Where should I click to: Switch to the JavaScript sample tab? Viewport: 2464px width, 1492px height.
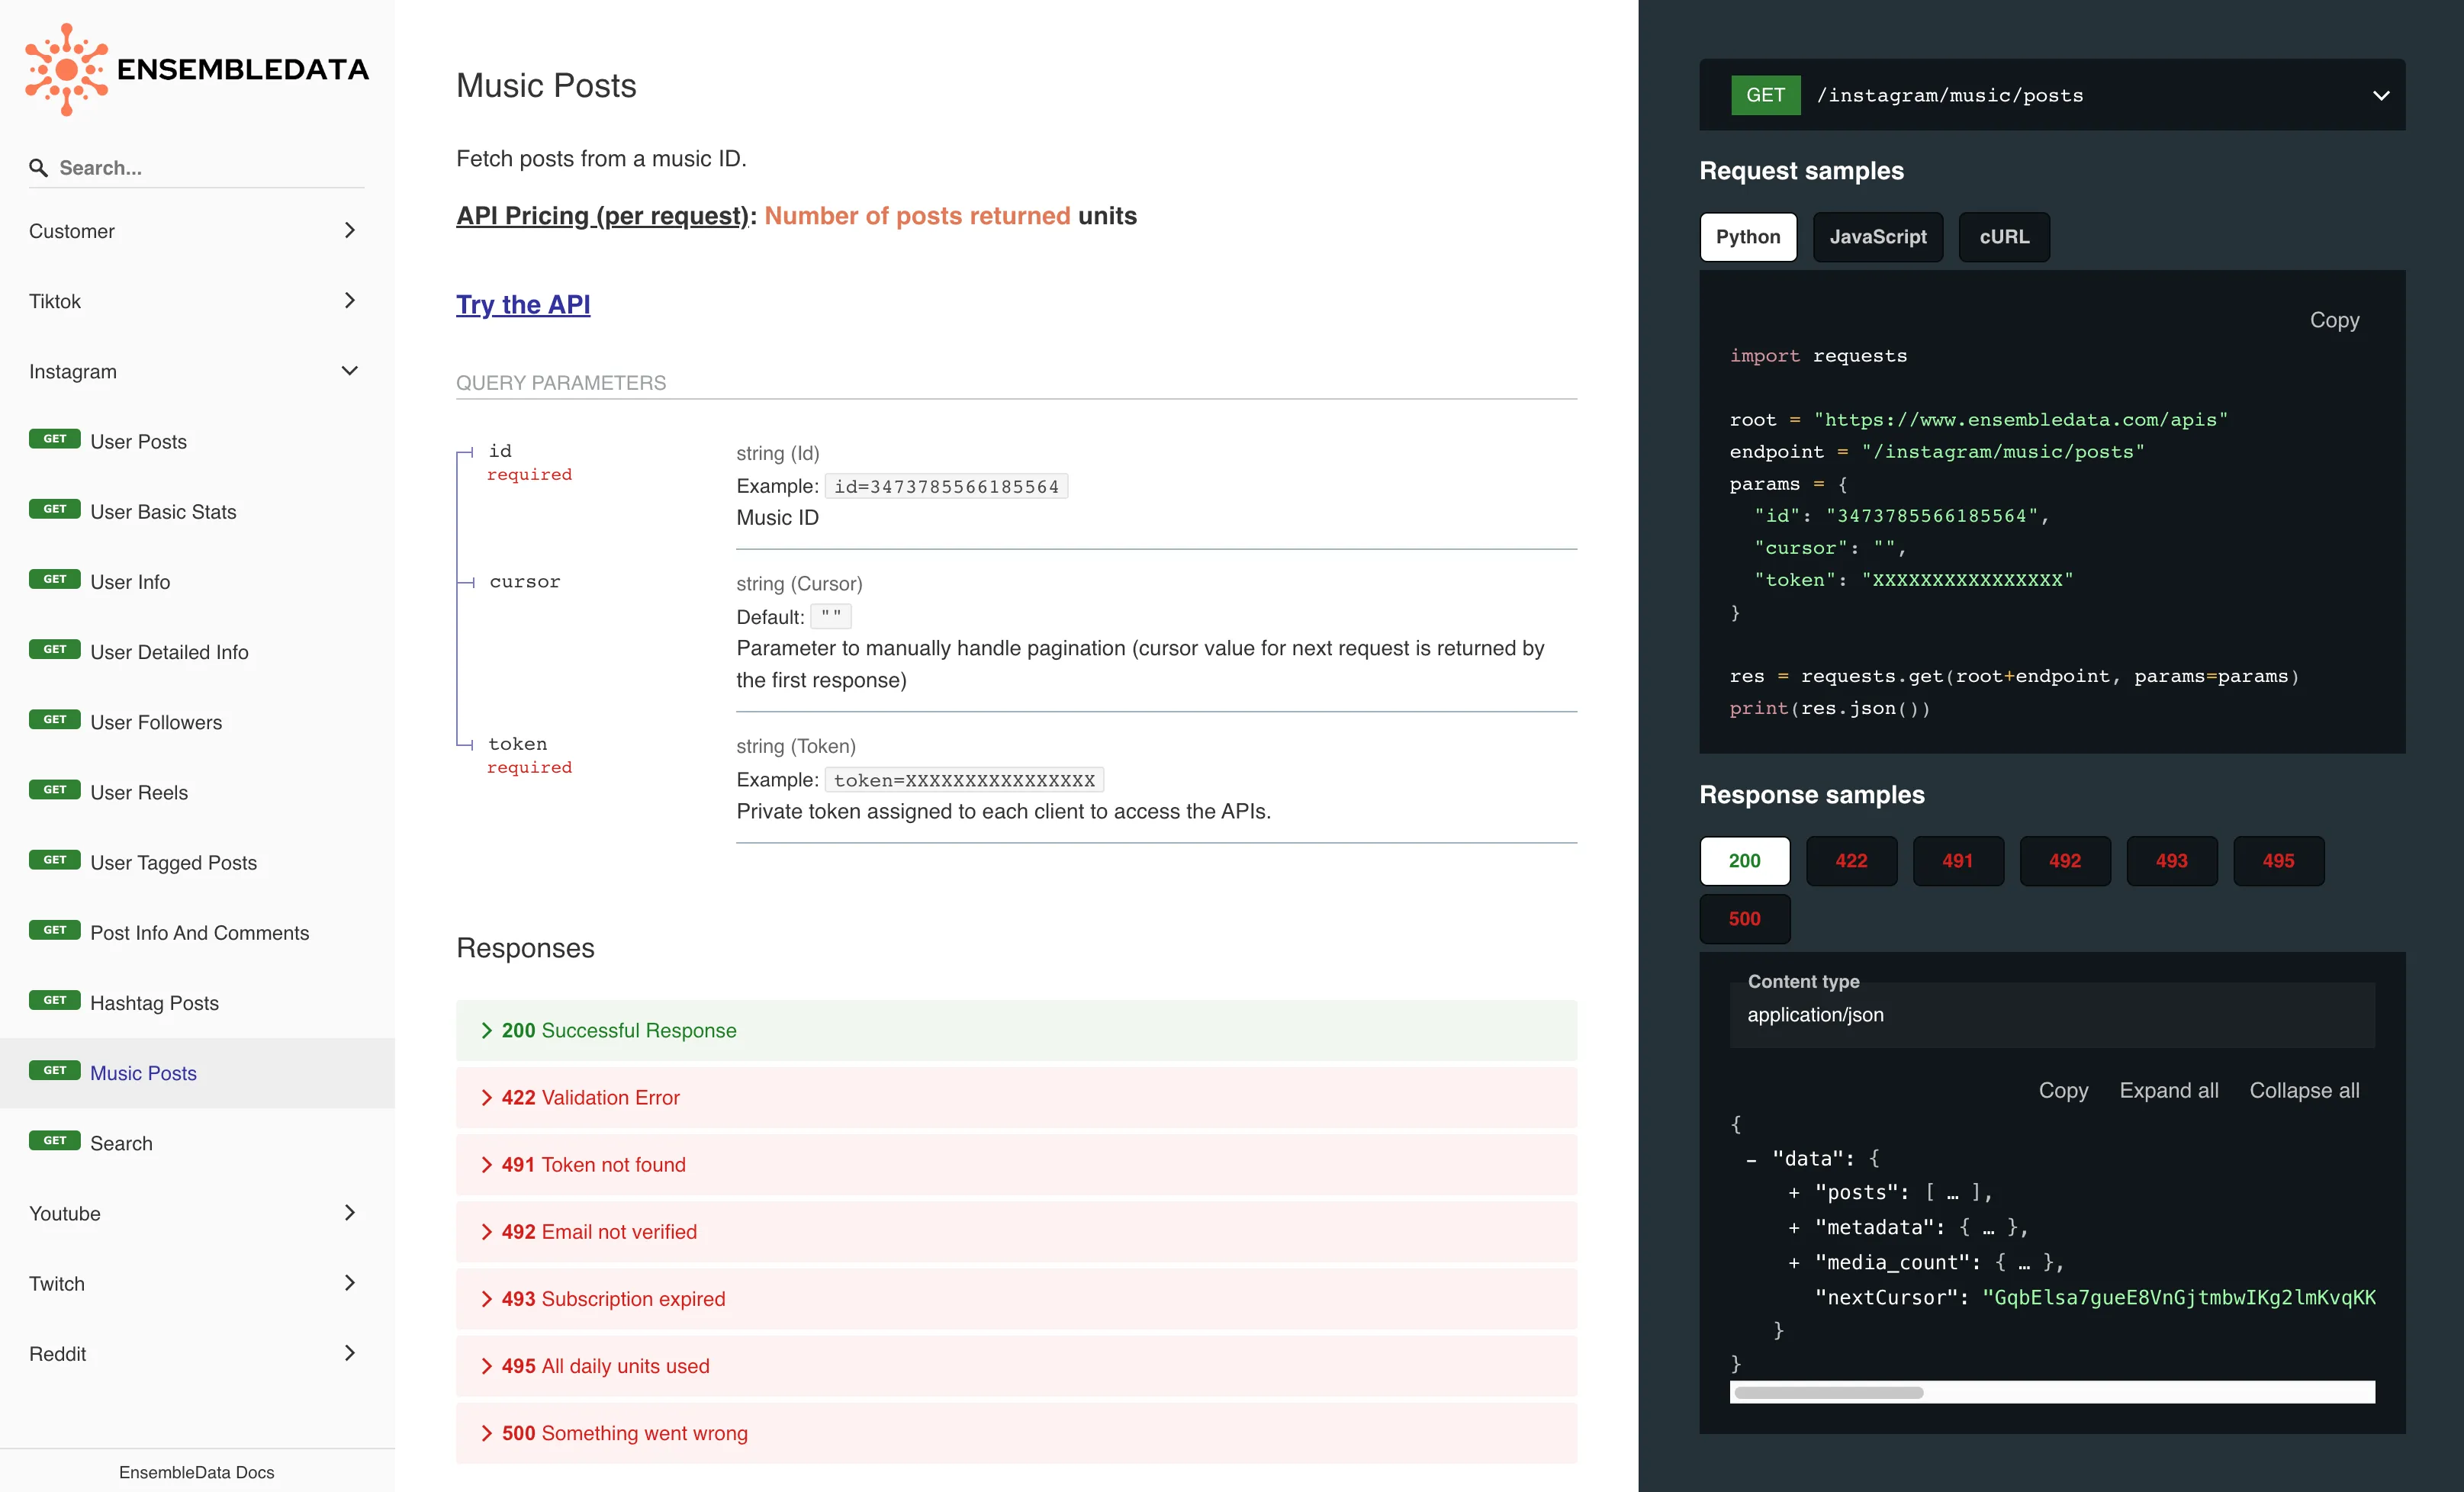coord(1877,237)
